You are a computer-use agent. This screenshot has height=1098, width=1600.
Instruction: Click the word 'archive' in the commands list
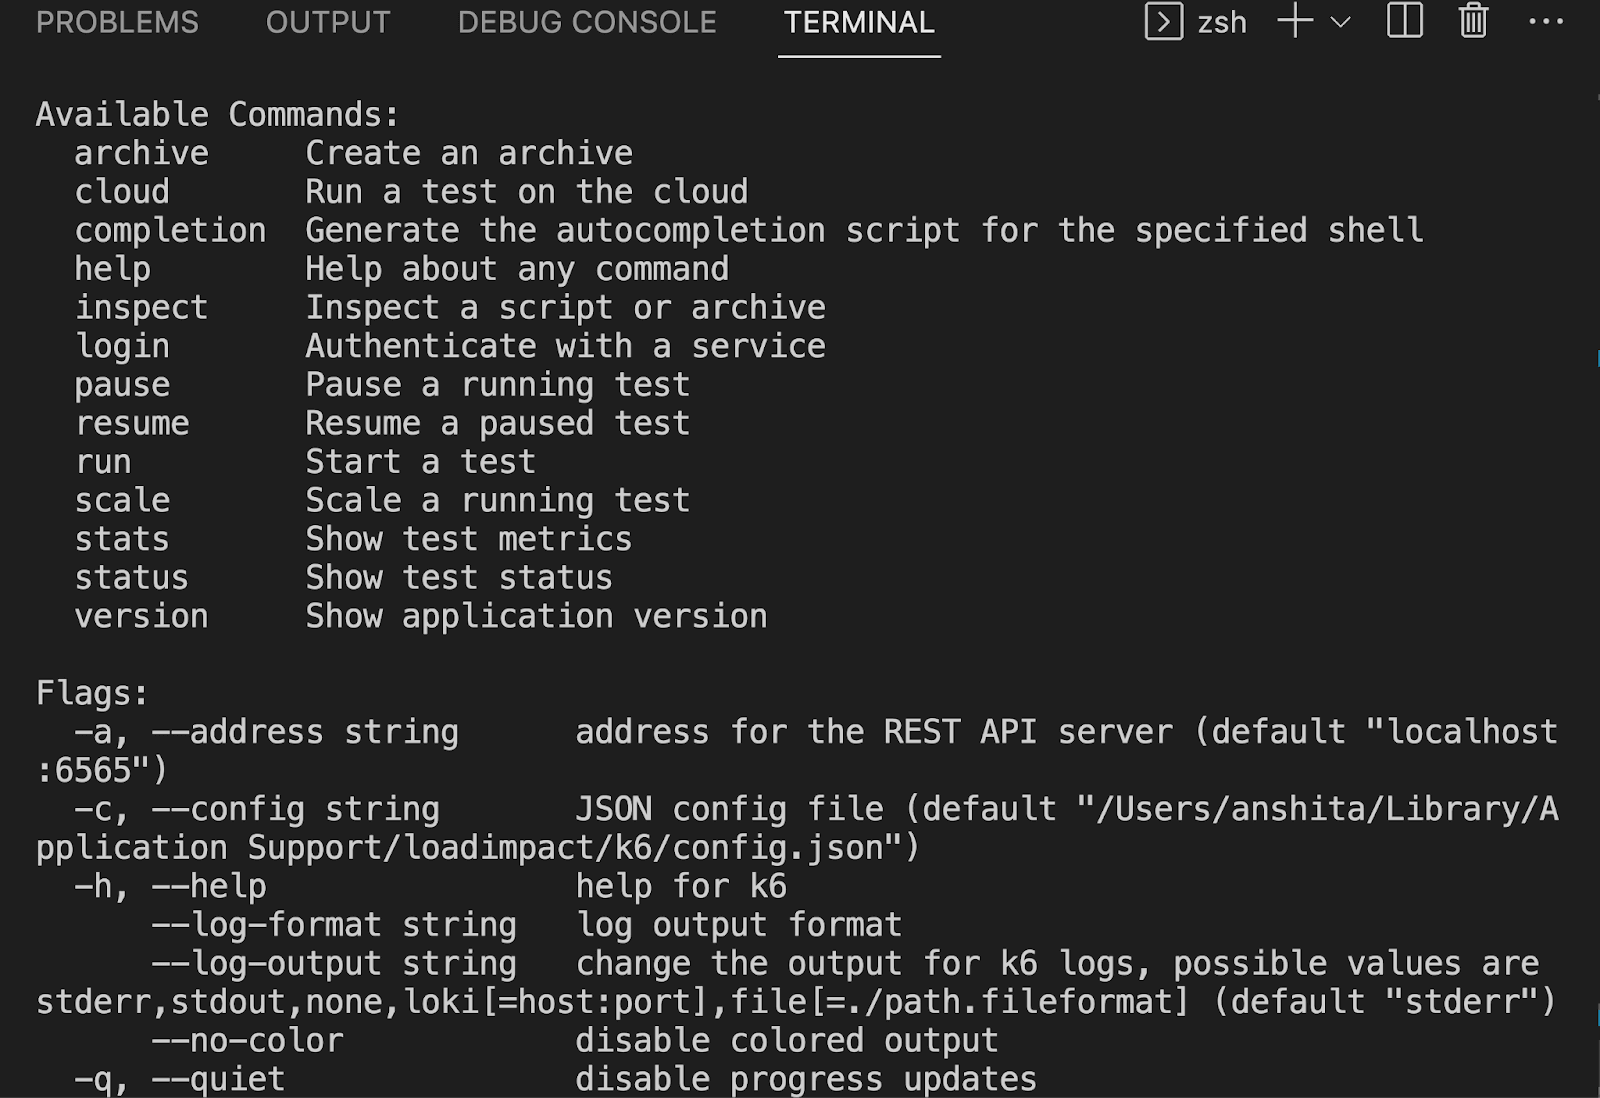(x=141, y=153)
